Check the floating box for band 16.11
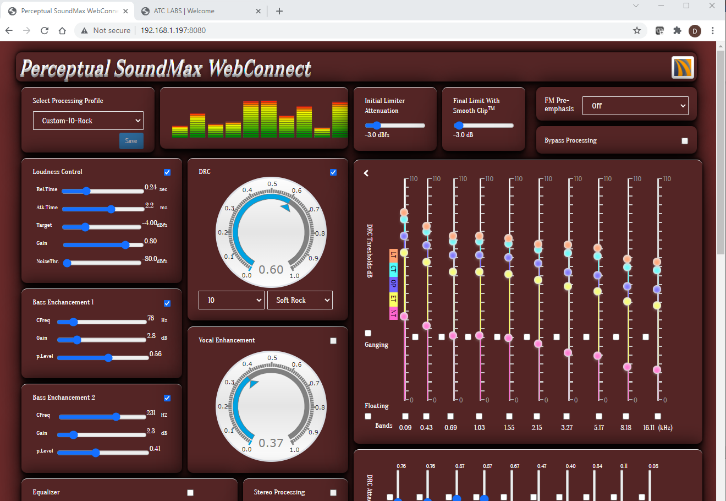 657,416
